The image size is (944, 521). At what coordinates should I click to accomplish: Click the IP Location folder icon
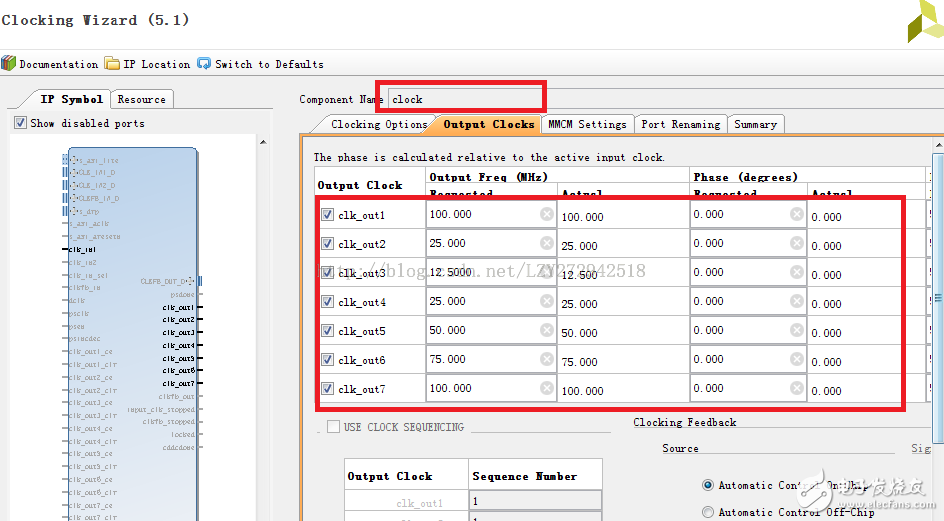(x=112, y=64)
